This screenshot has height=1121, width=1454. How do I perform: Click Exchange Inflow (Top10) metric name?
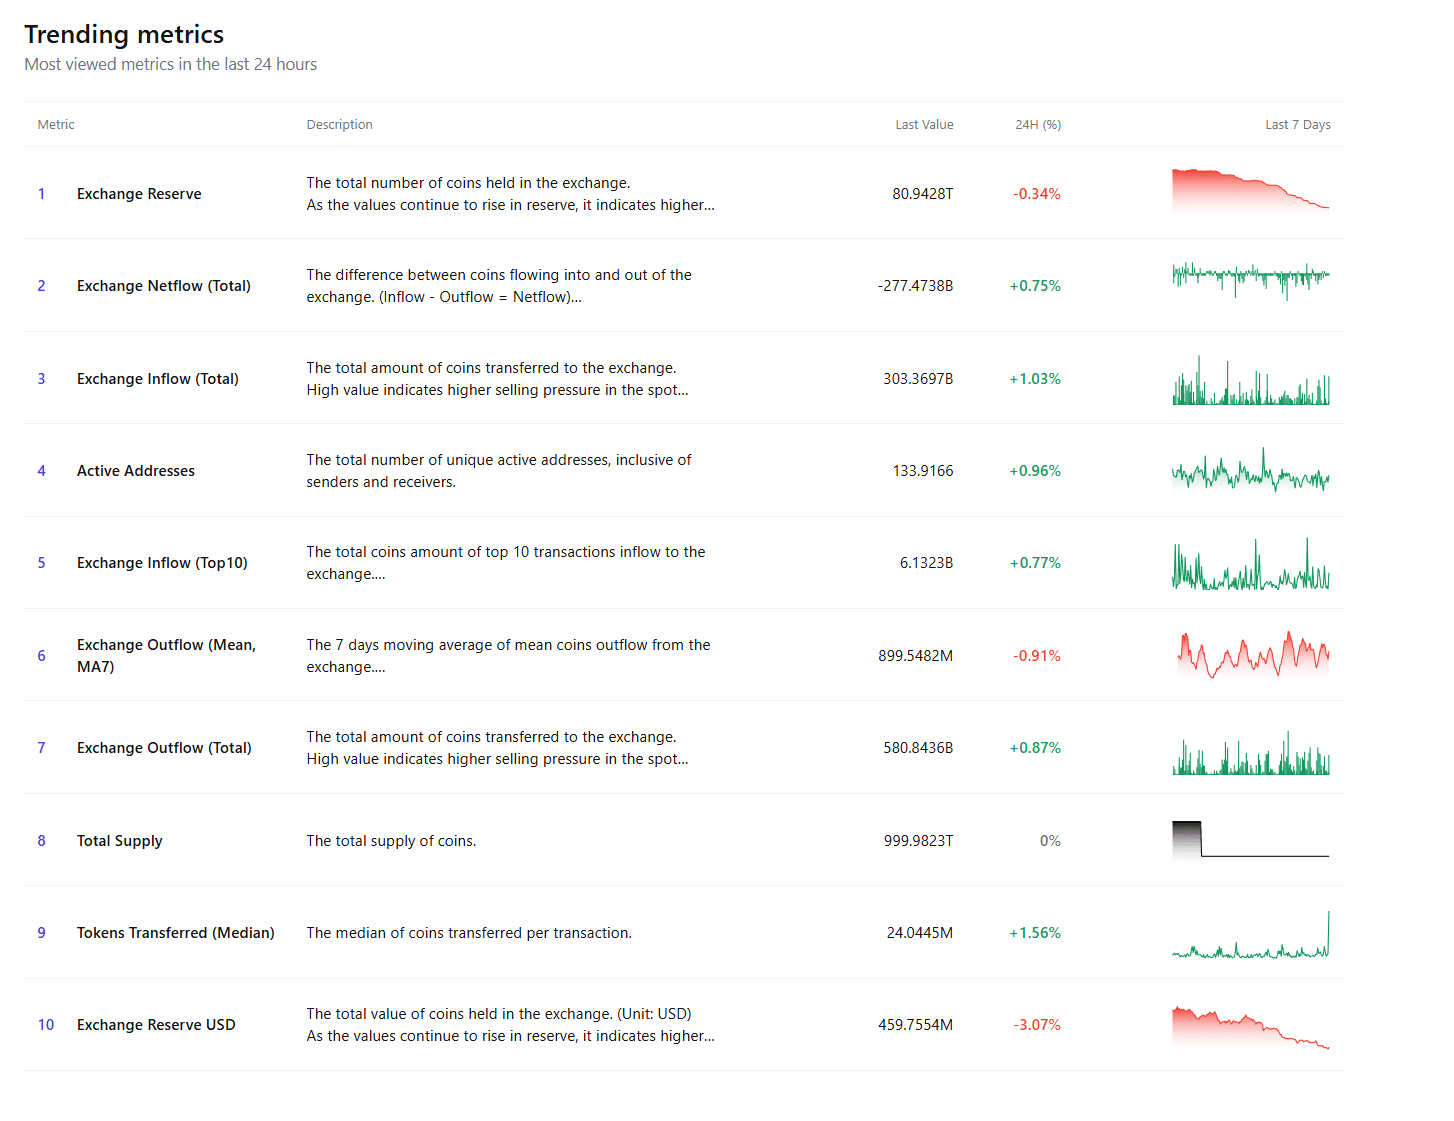162,563
